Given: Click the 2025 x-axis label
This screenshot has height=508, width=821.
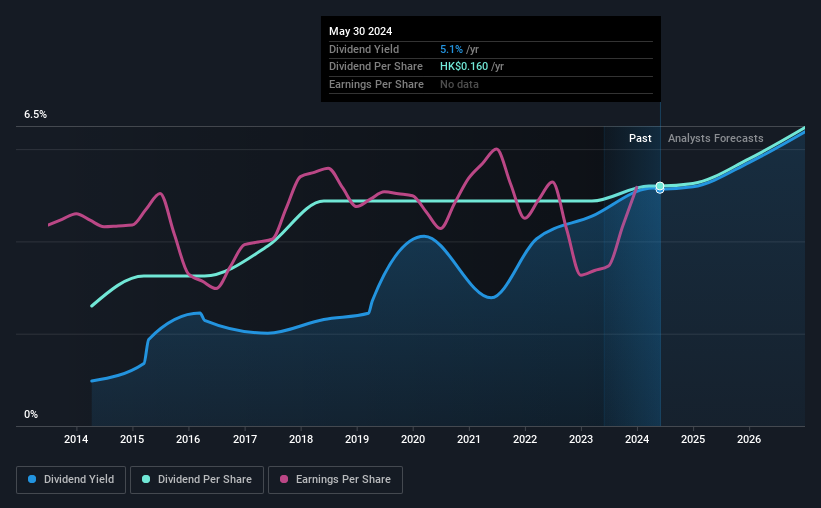Looking at the screenshot, I should coord(693,439).
